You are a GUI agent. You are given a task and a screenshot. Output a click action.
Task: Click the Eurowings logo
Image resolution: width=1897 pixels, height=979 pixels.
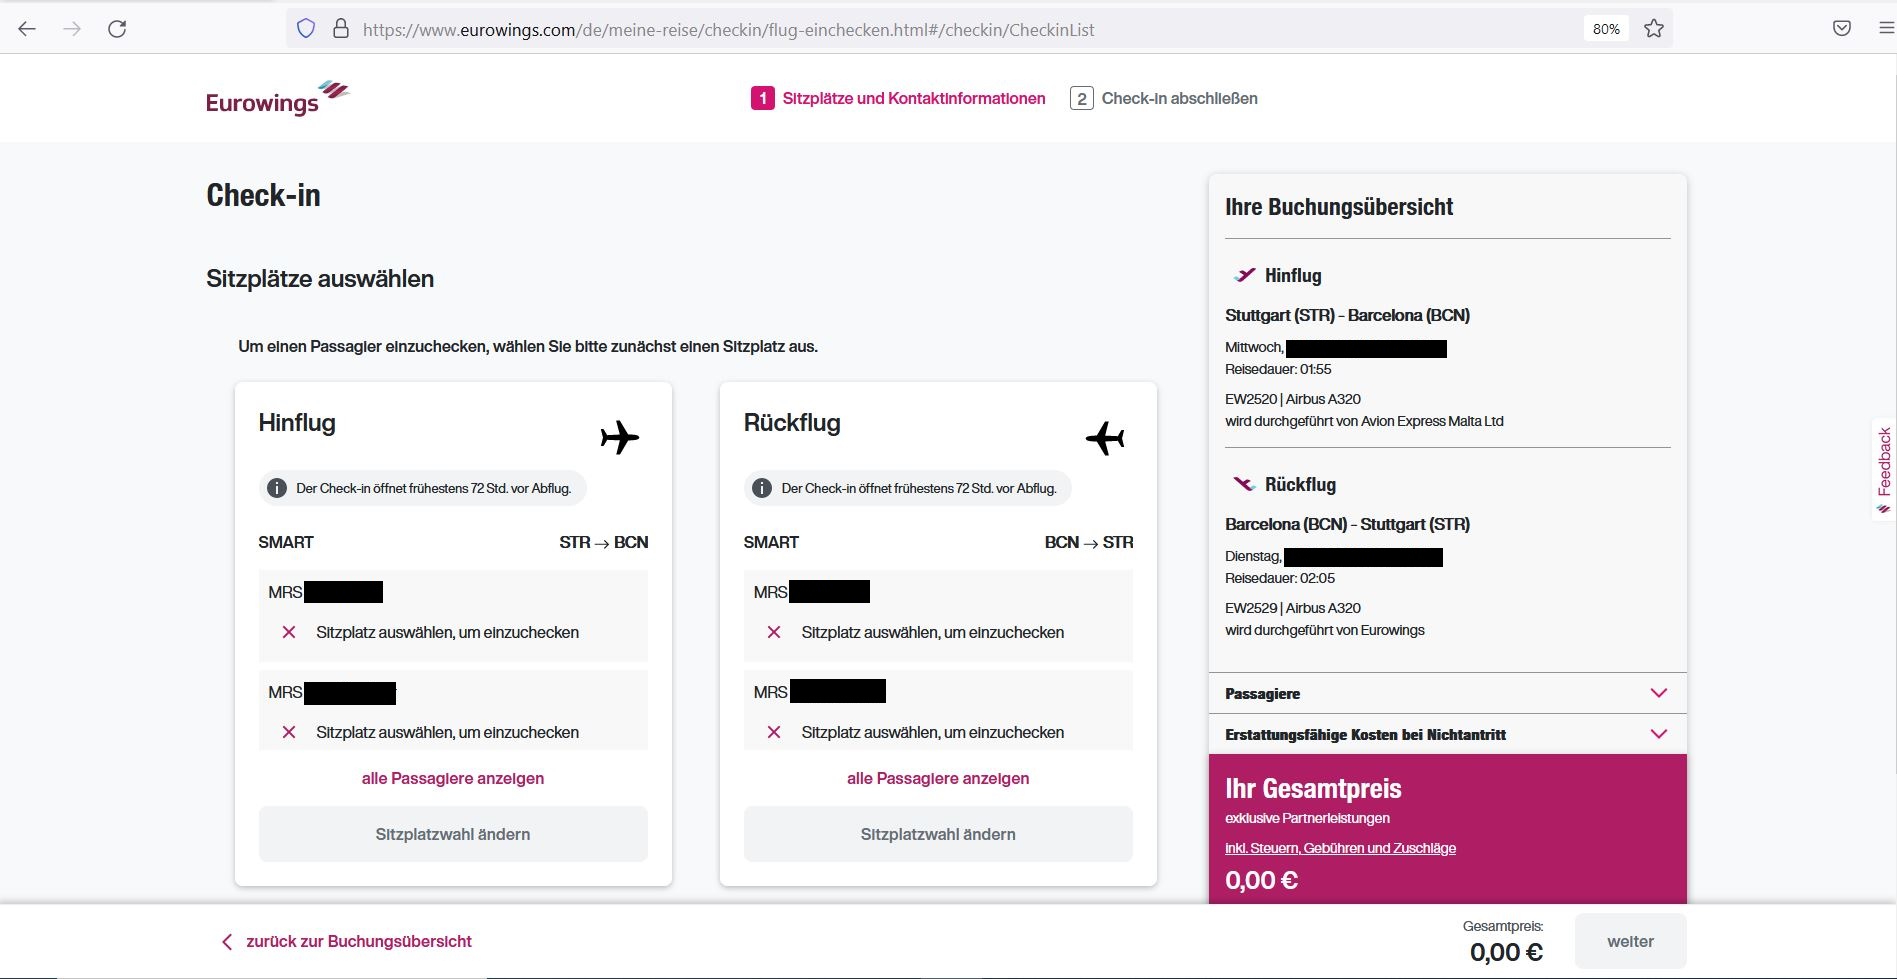pyautogui.click(x=277, y=98)
